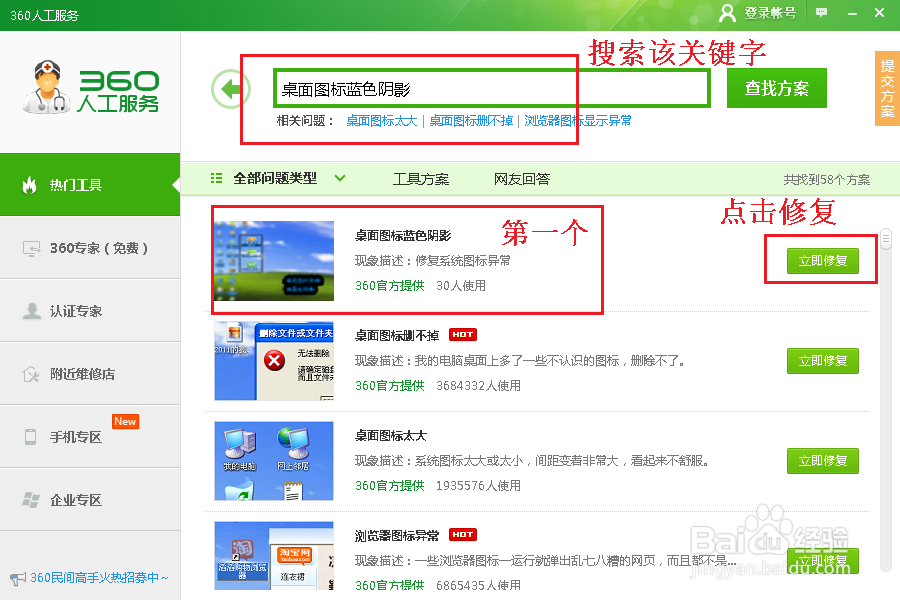Click 立即修复 for 桌面图标蓝色阴影
900x600 pixels.
pyautogui.click(x=823, y=261)
